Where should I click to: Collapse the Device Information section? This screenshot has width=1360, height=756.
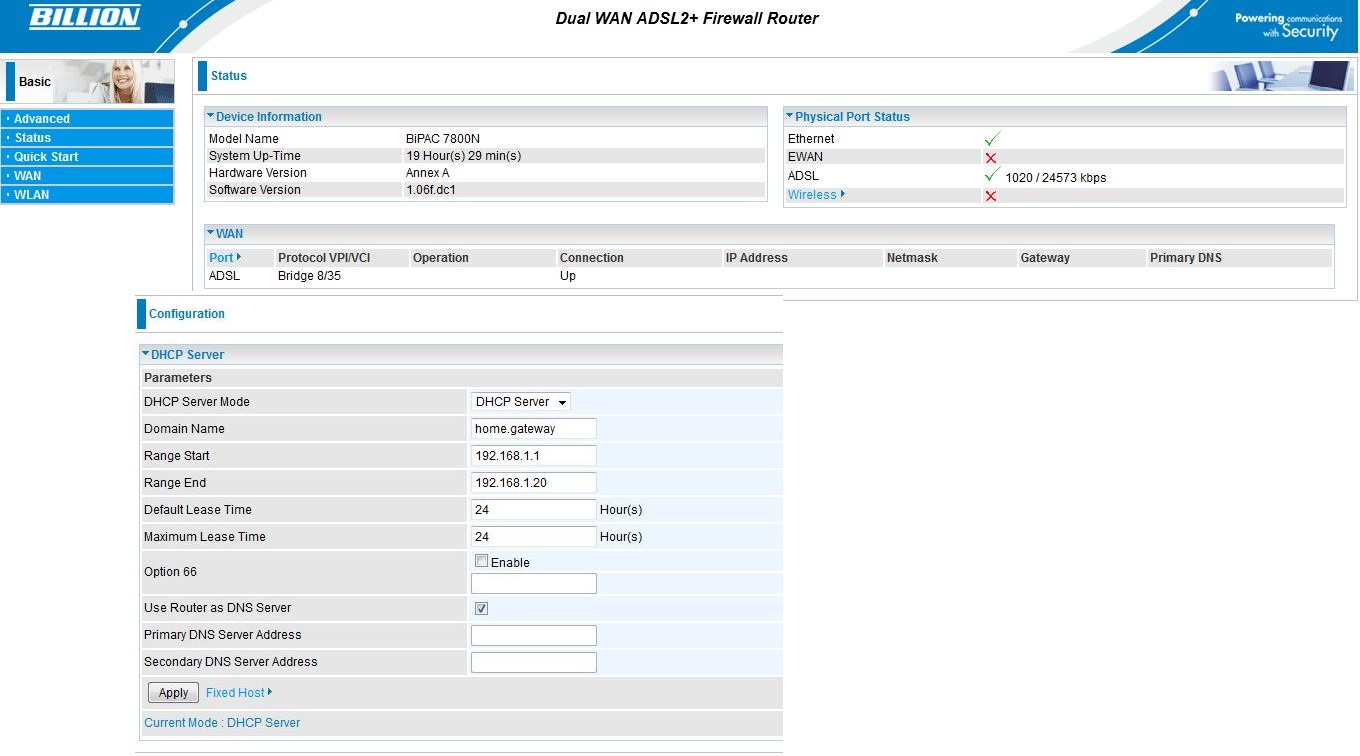pyautogui.click(x=211, y=117)
